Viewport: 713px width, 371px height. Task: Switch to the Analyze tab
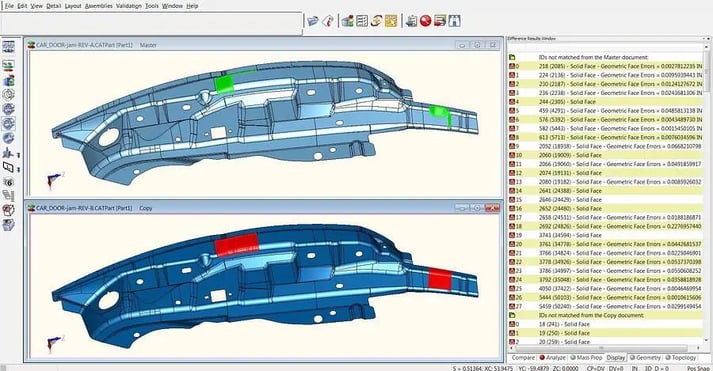[552, 358]
